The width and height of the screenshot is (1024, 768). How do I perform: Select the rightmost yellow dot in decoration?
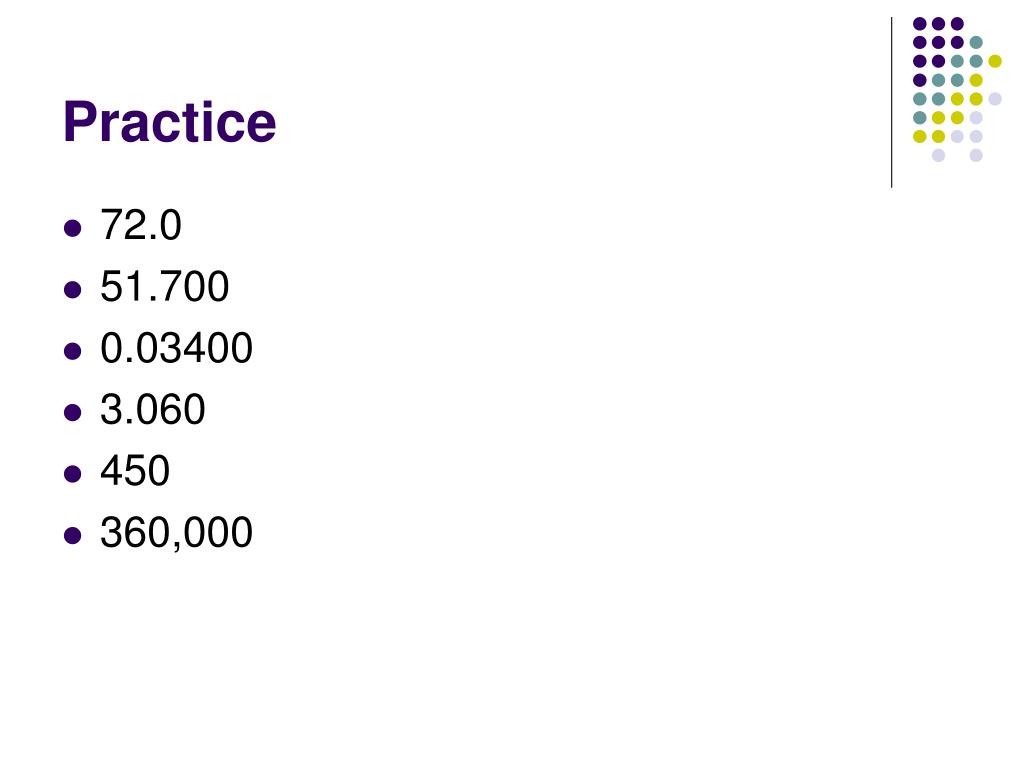(x=995, y=61)
